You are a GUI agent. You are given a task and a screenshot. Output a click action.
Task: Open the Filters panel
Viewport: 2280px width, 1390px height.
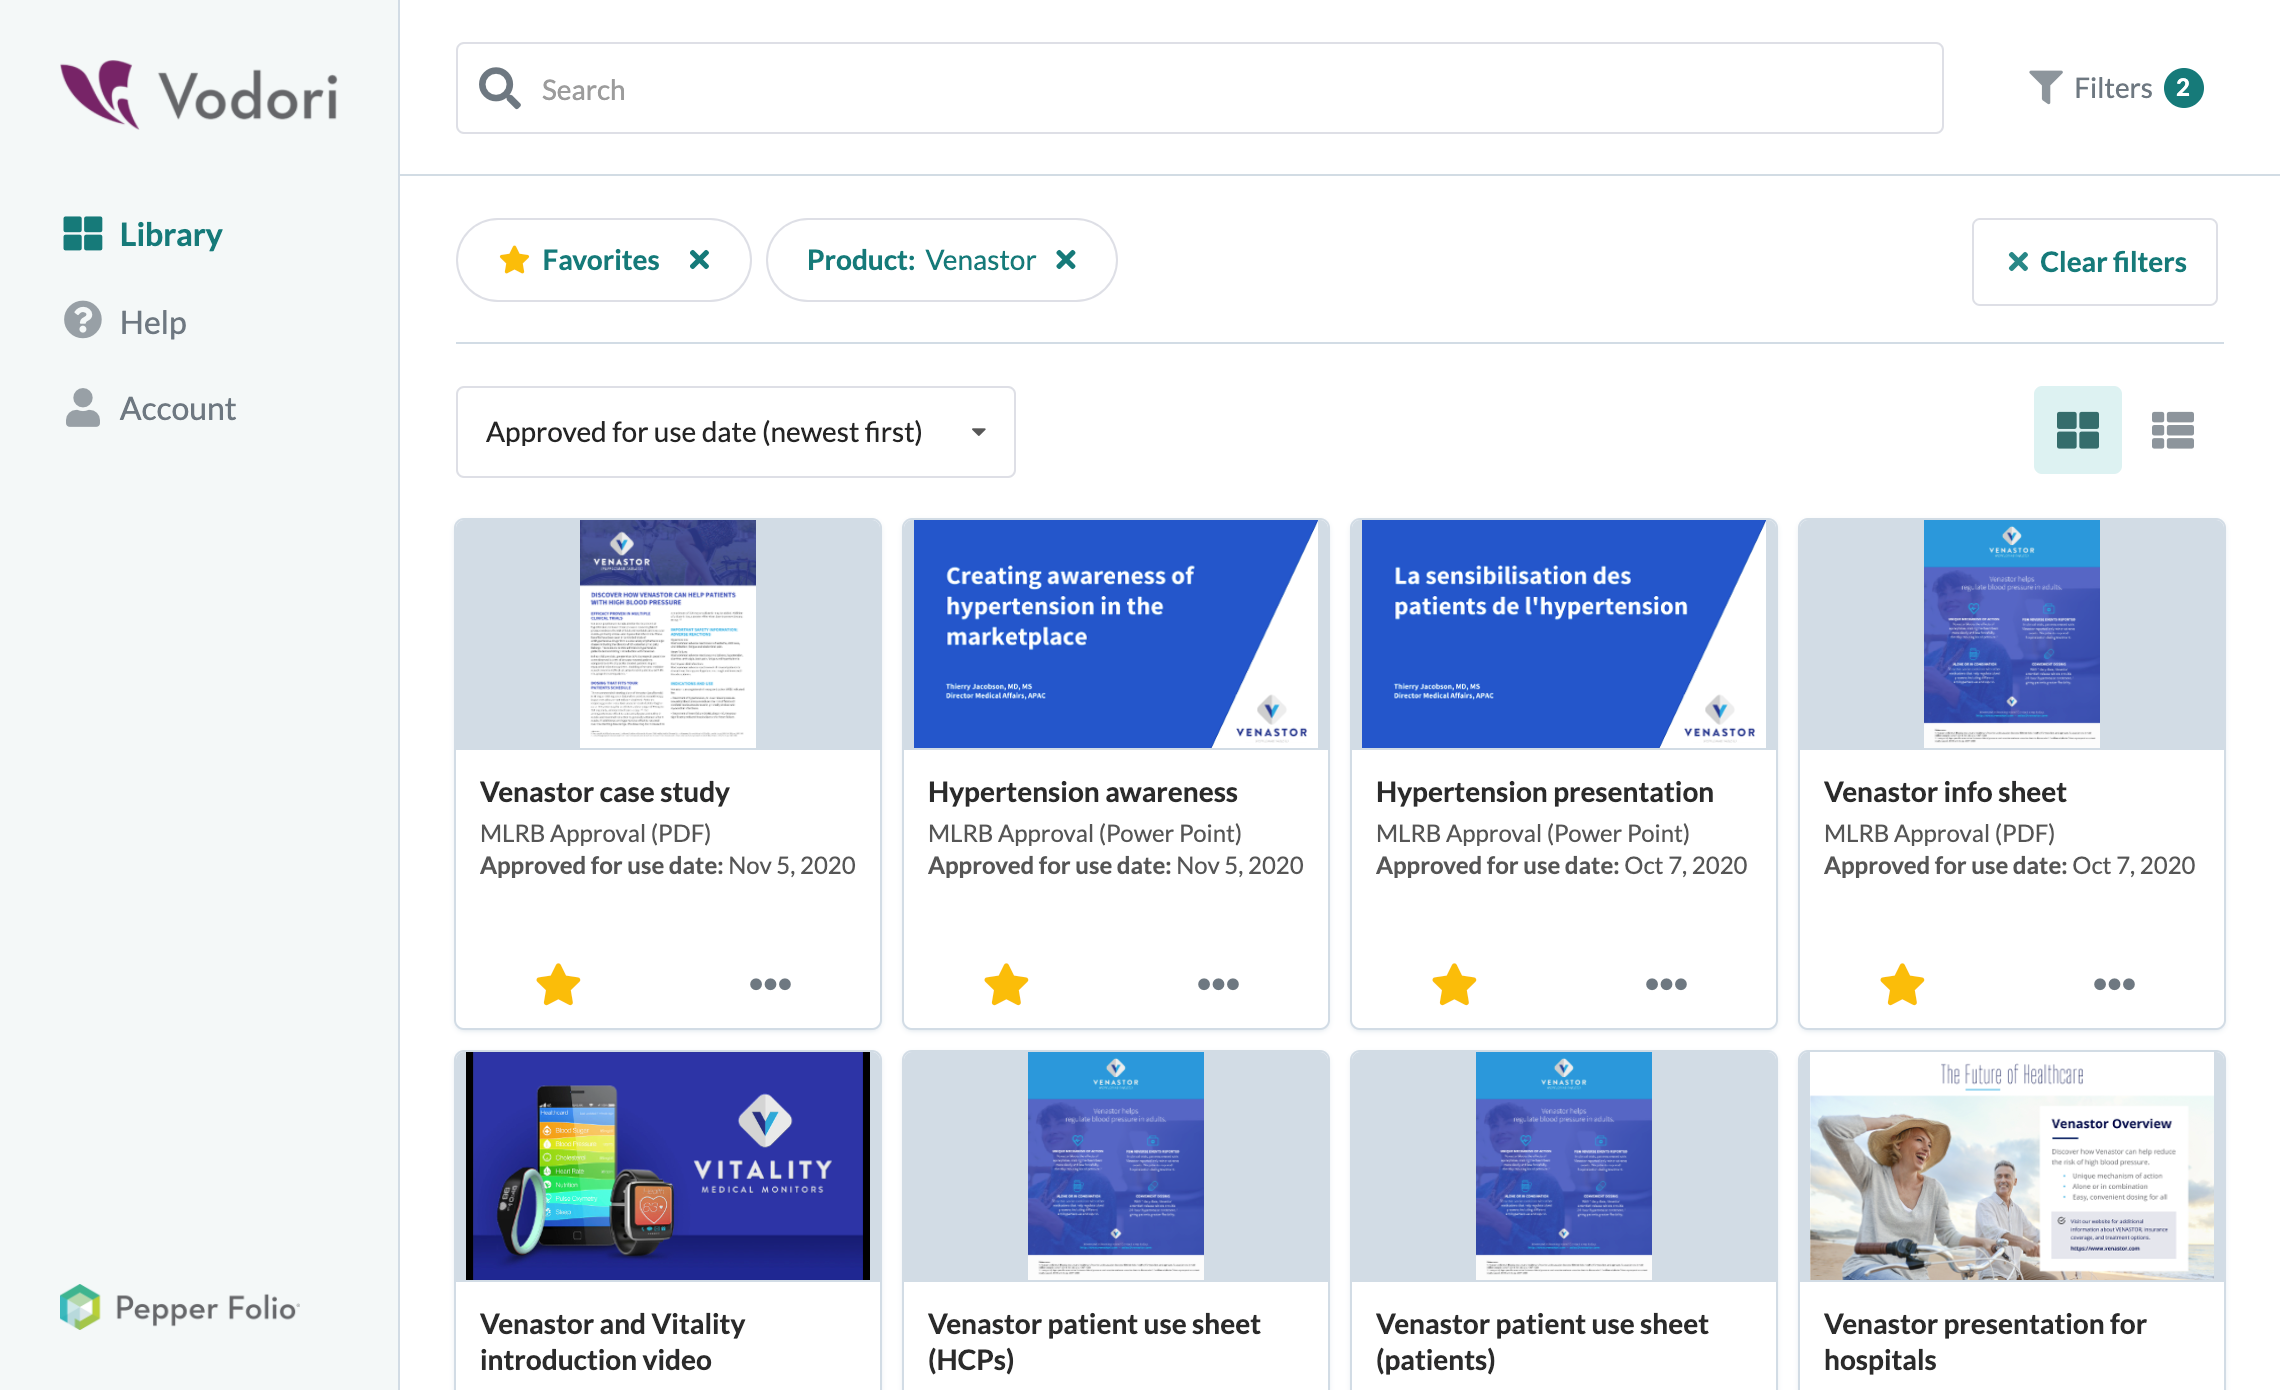2114,88
